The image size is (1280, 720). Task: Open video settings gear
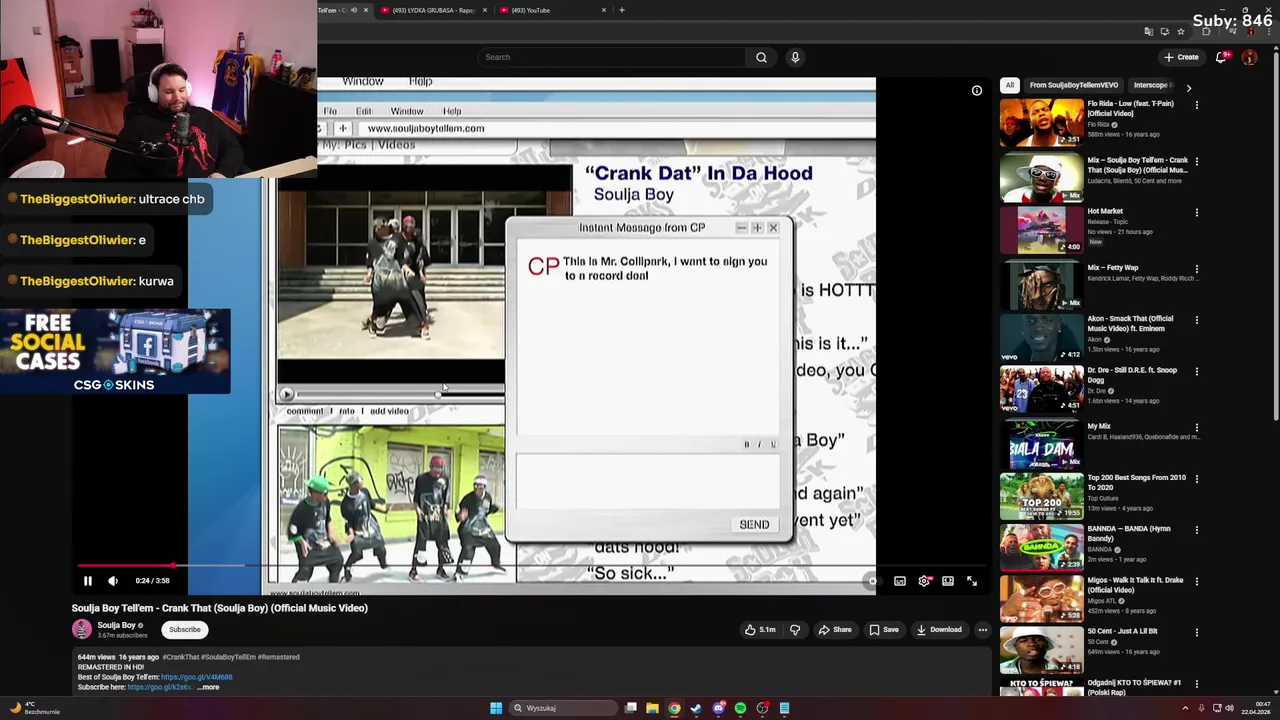point(924,581)
